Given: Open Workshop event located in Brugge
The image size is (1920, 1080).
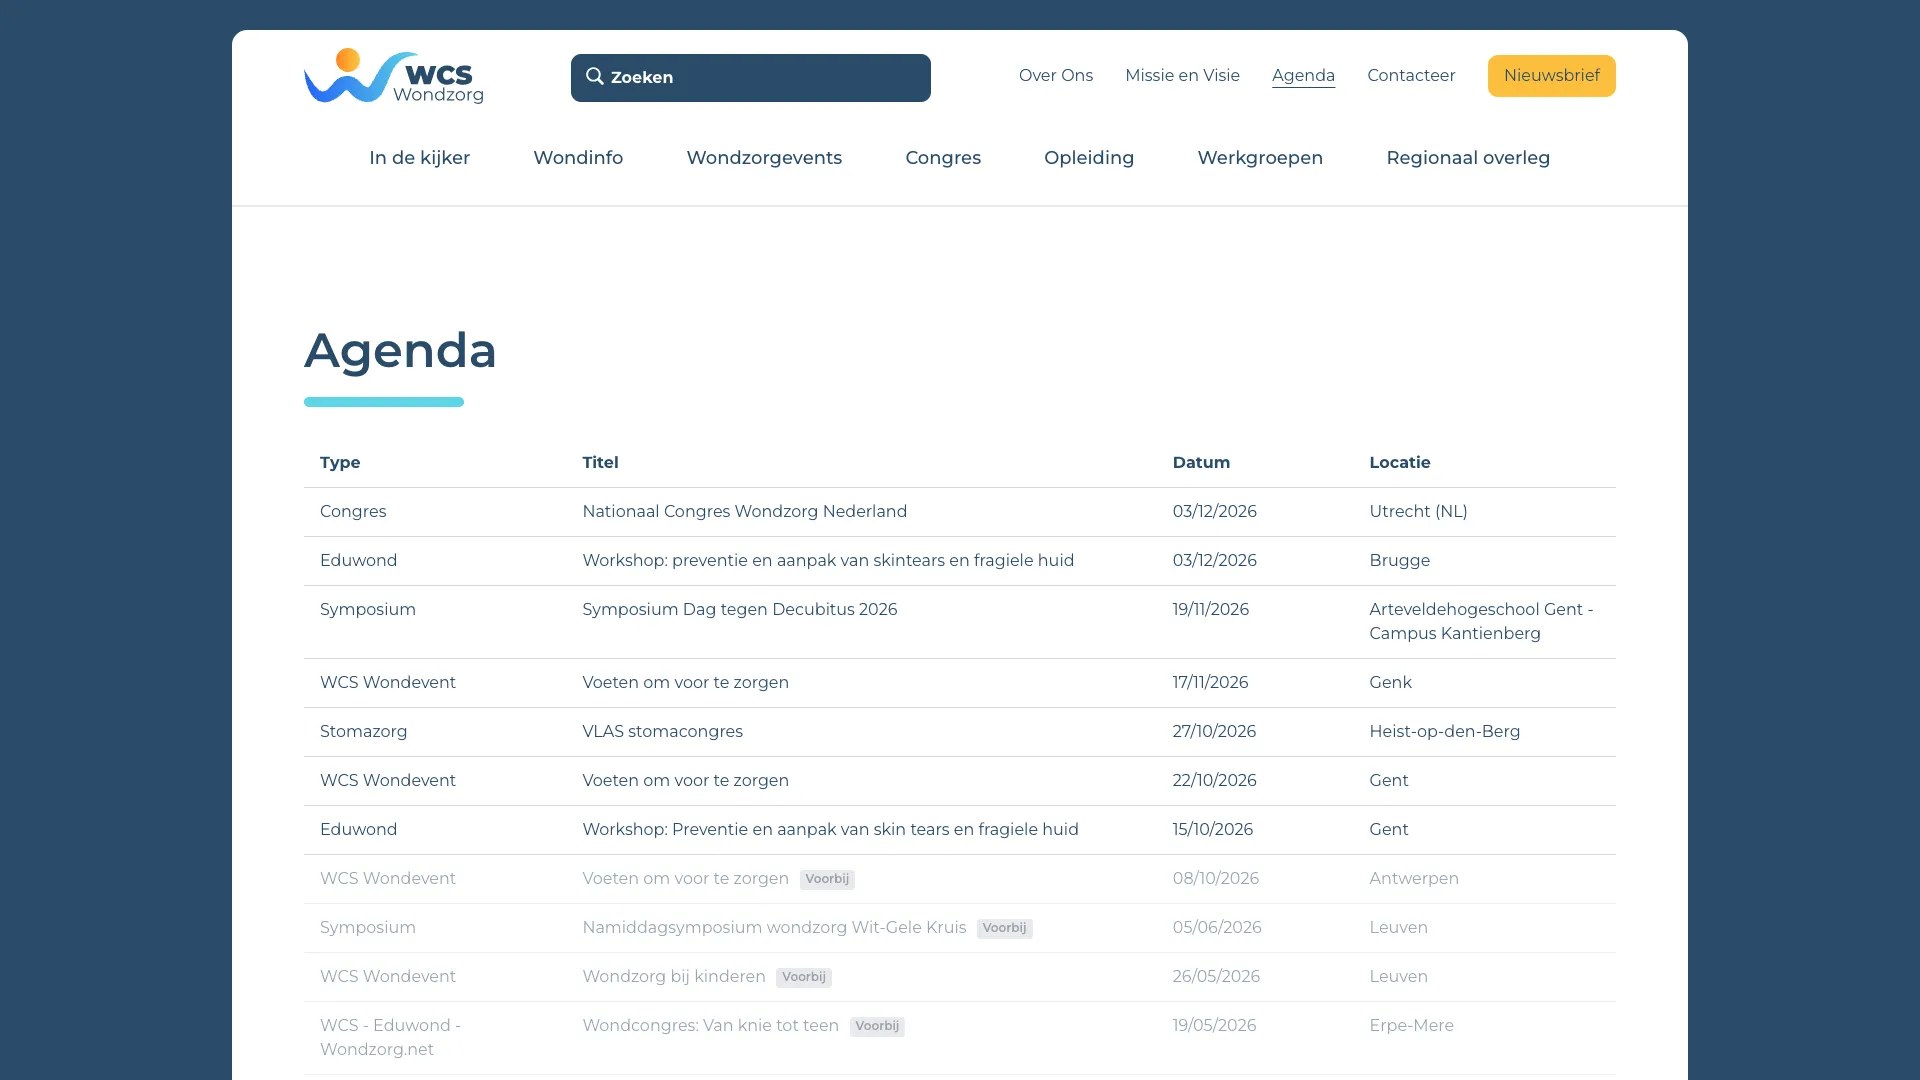Looking at the screenshot, I should pyautogui.click(x=828, y=561).
